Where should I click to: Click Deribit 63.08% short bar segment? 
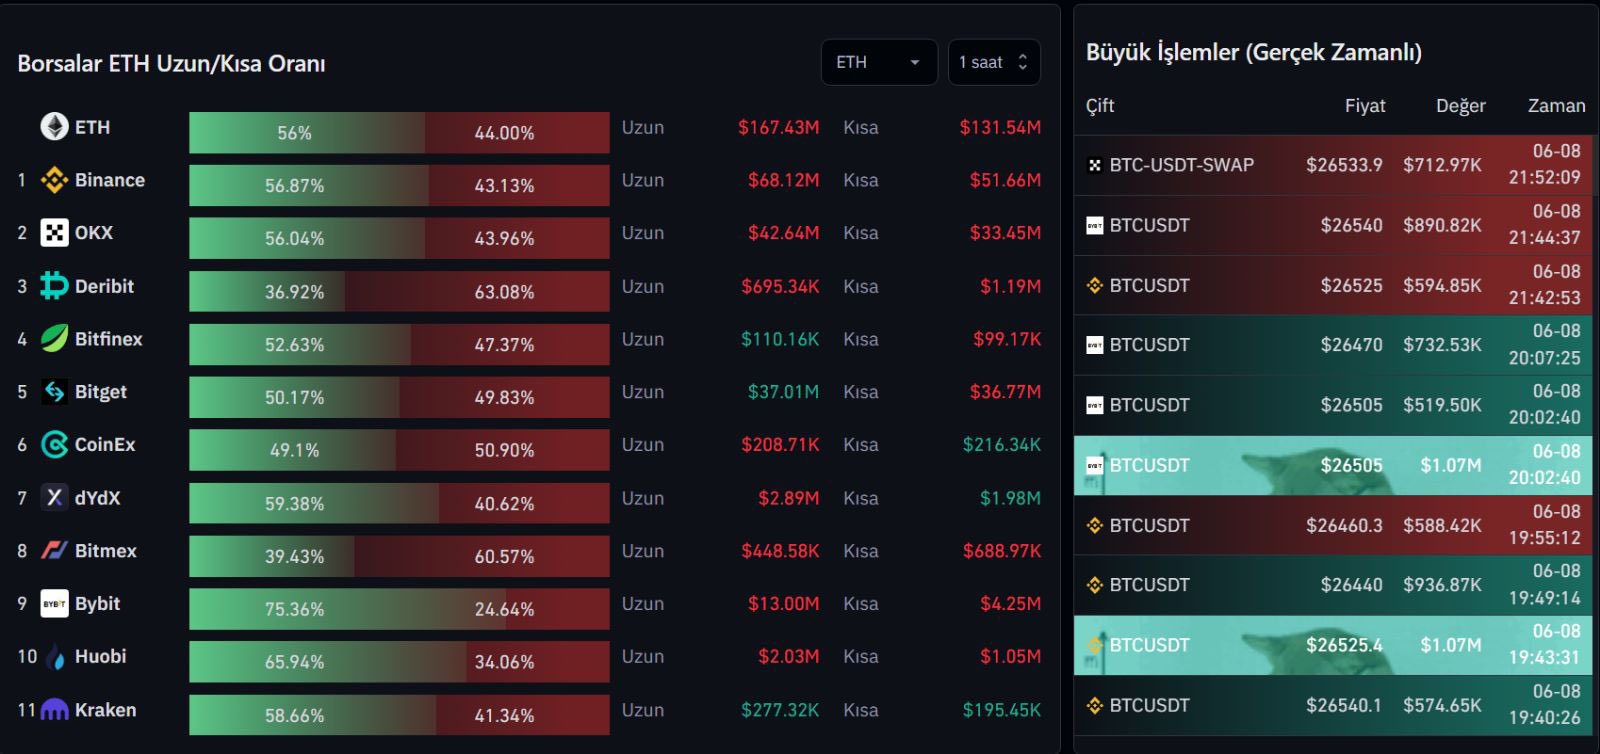tap(477, 291)
